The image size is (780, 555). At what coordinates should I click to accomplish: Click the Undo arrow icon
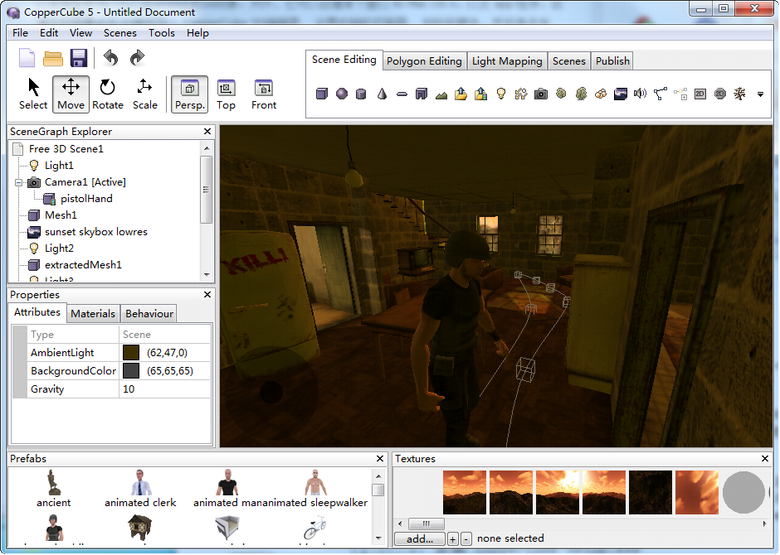click(110, 59)
